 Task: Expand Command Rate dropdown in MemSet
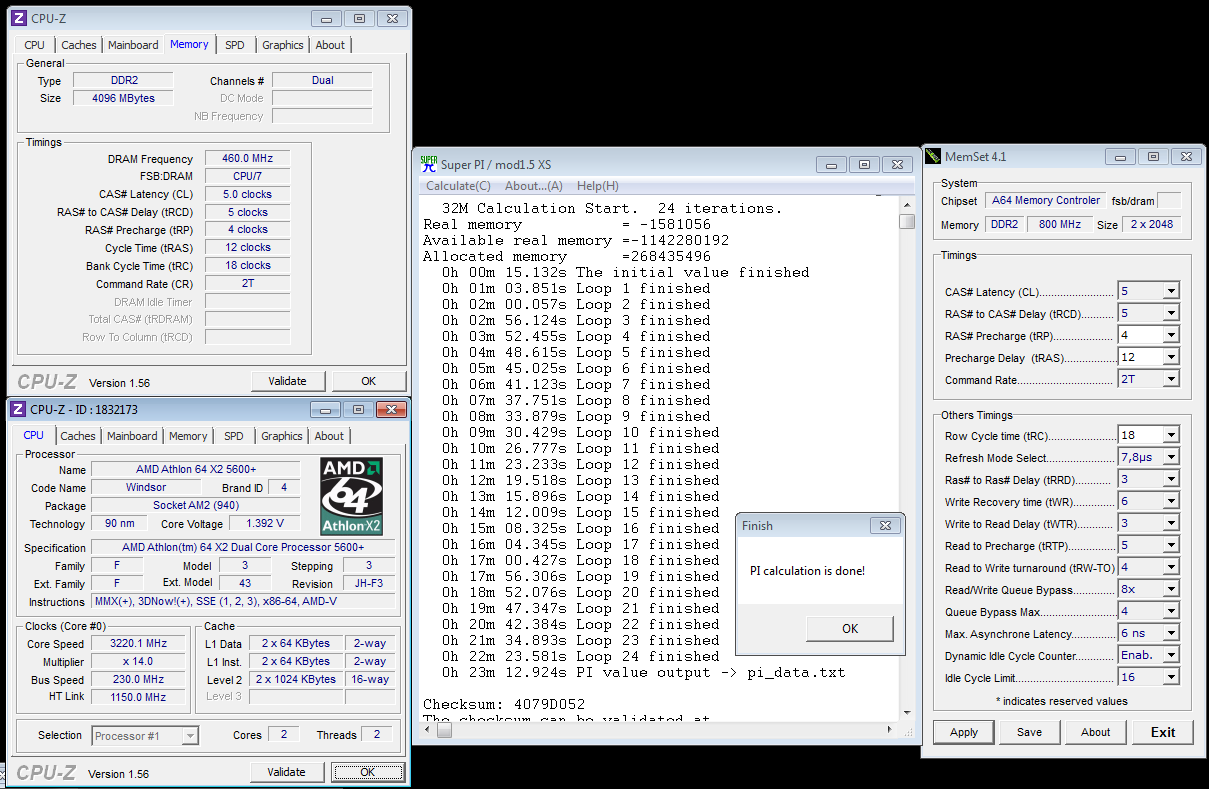click(1170, 379)
